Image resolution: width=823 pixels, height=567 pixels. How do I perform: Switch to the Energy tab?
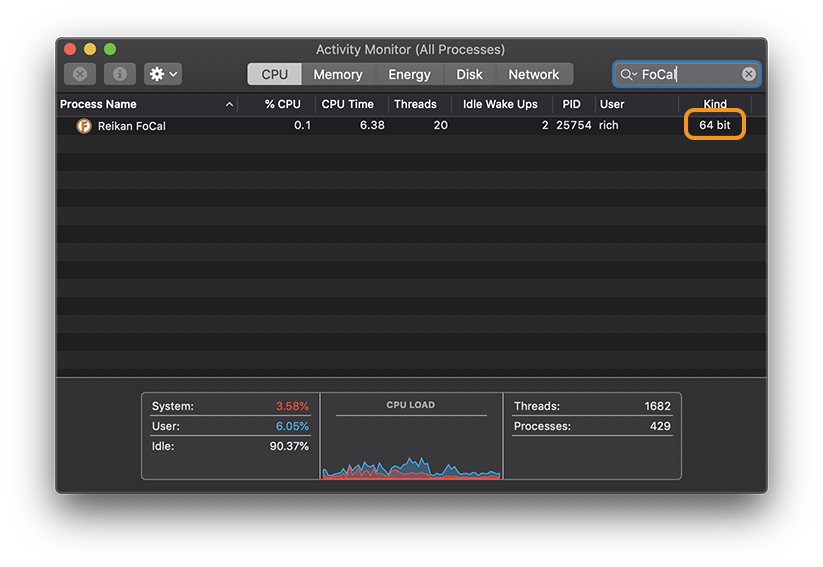coord(409,74)
